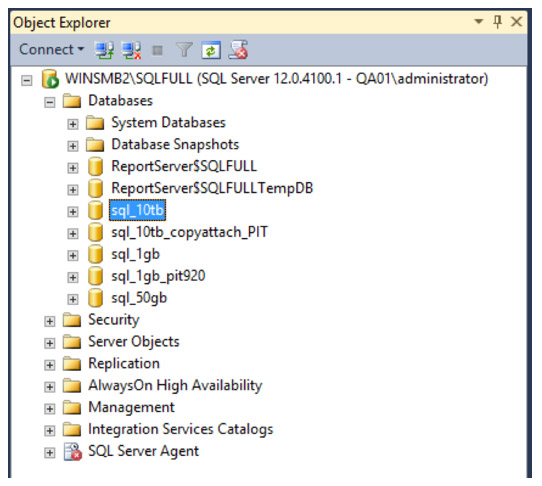Image resolution: width=542 pixels, height=486 pixels.
Task: Select the ReportServer$SQLFULLTempDB database
Action: (x=212, y=188)
